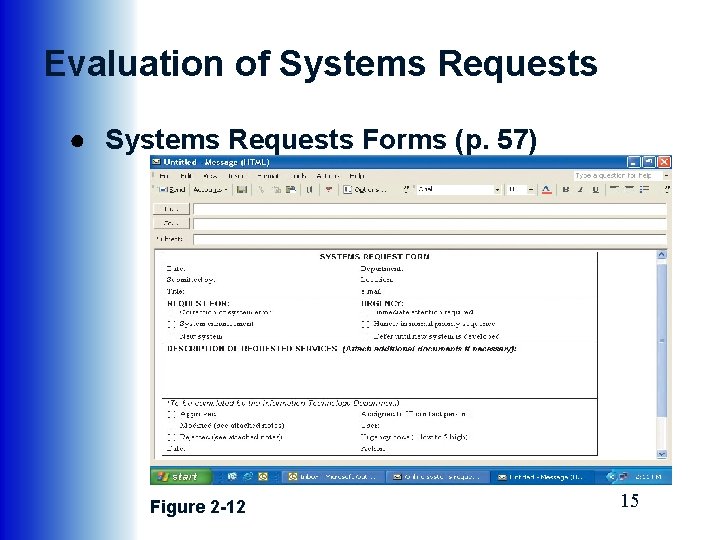
Task: Open the Edit menu
Action: point(186,176)
